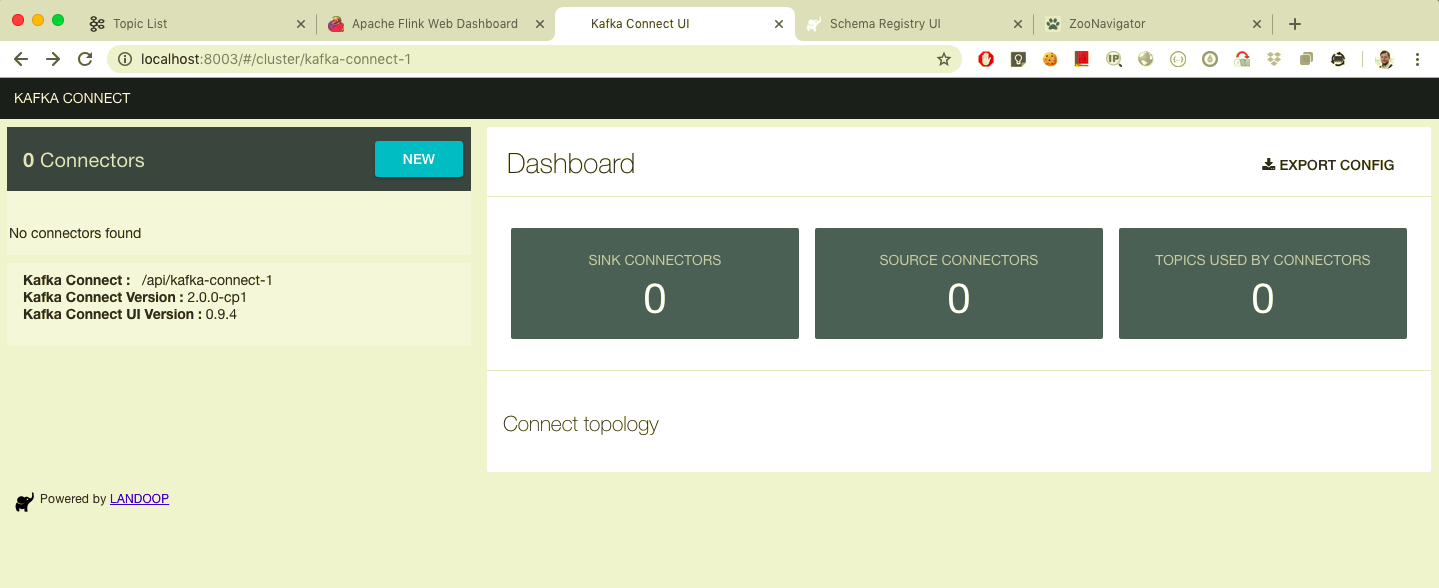Open a new browser tab with plus
This screenshot has height=588, width=1439.
pos(1295,23)
